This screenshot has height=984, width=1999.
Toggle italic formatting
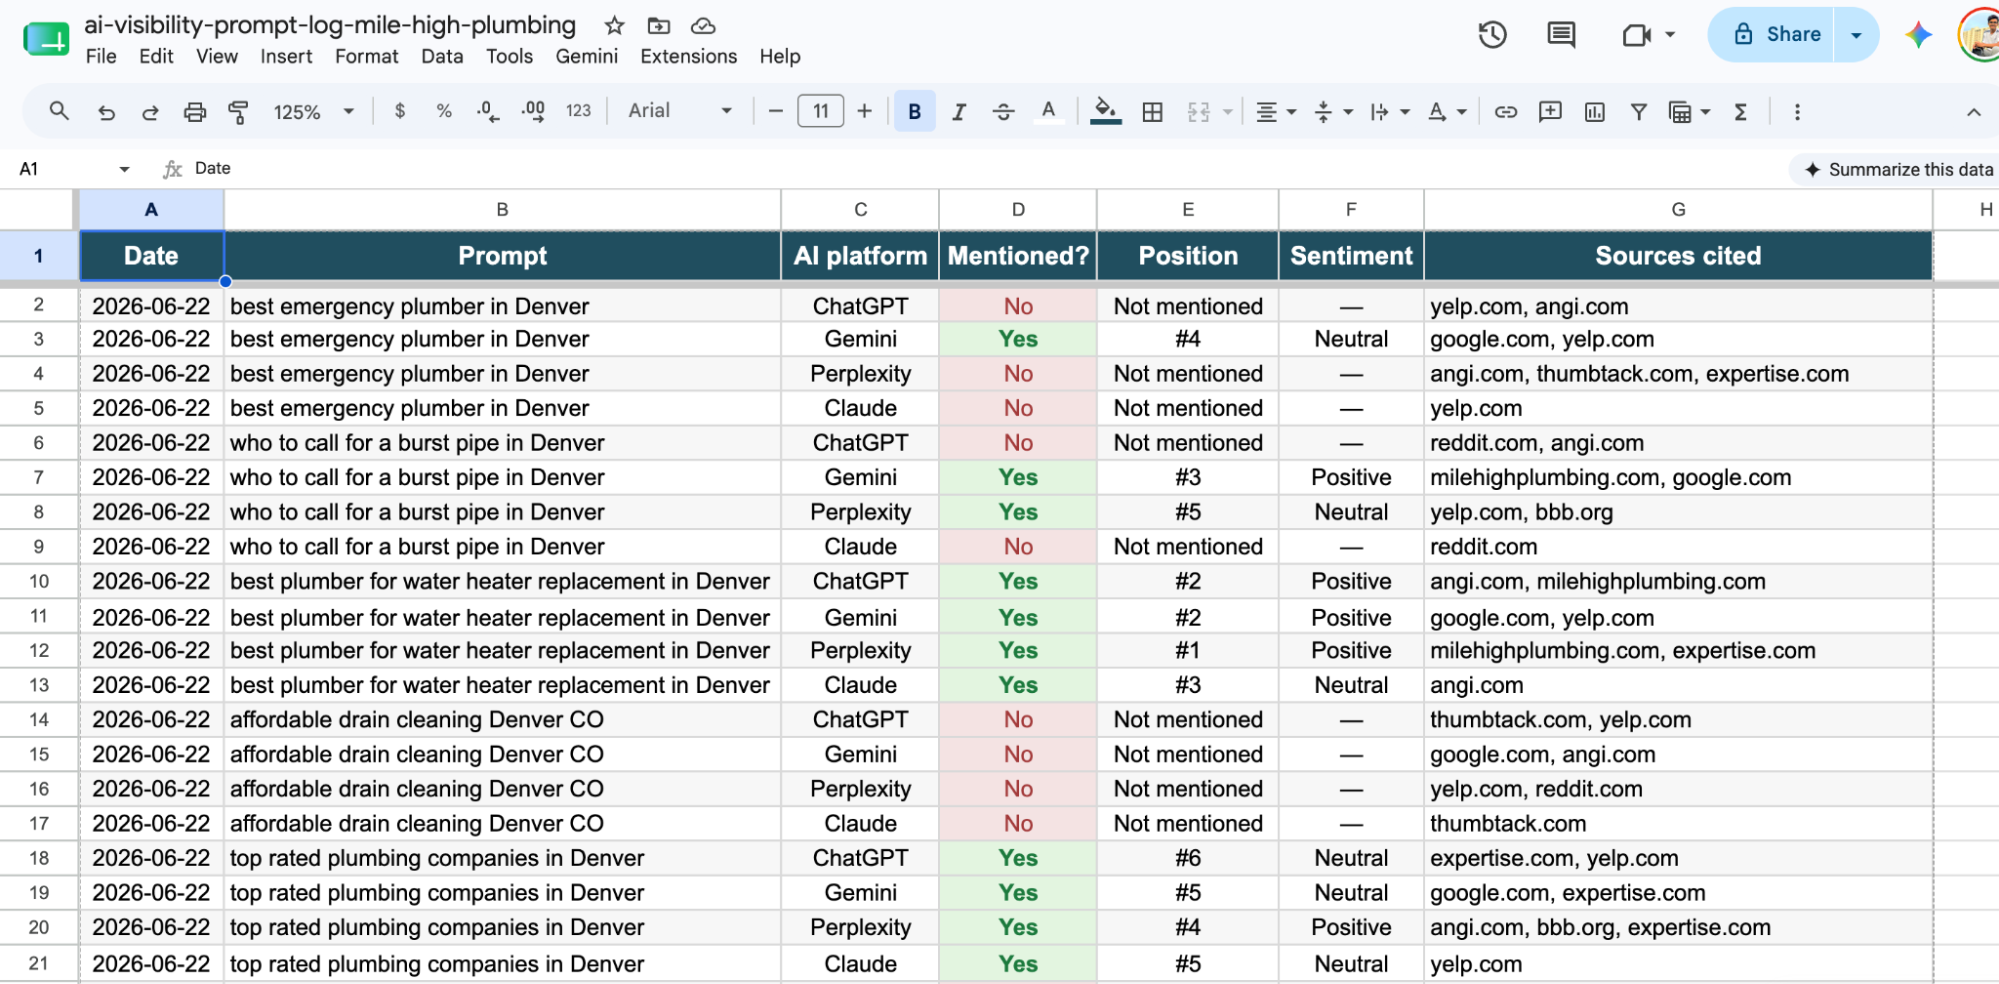click(959, 111)
